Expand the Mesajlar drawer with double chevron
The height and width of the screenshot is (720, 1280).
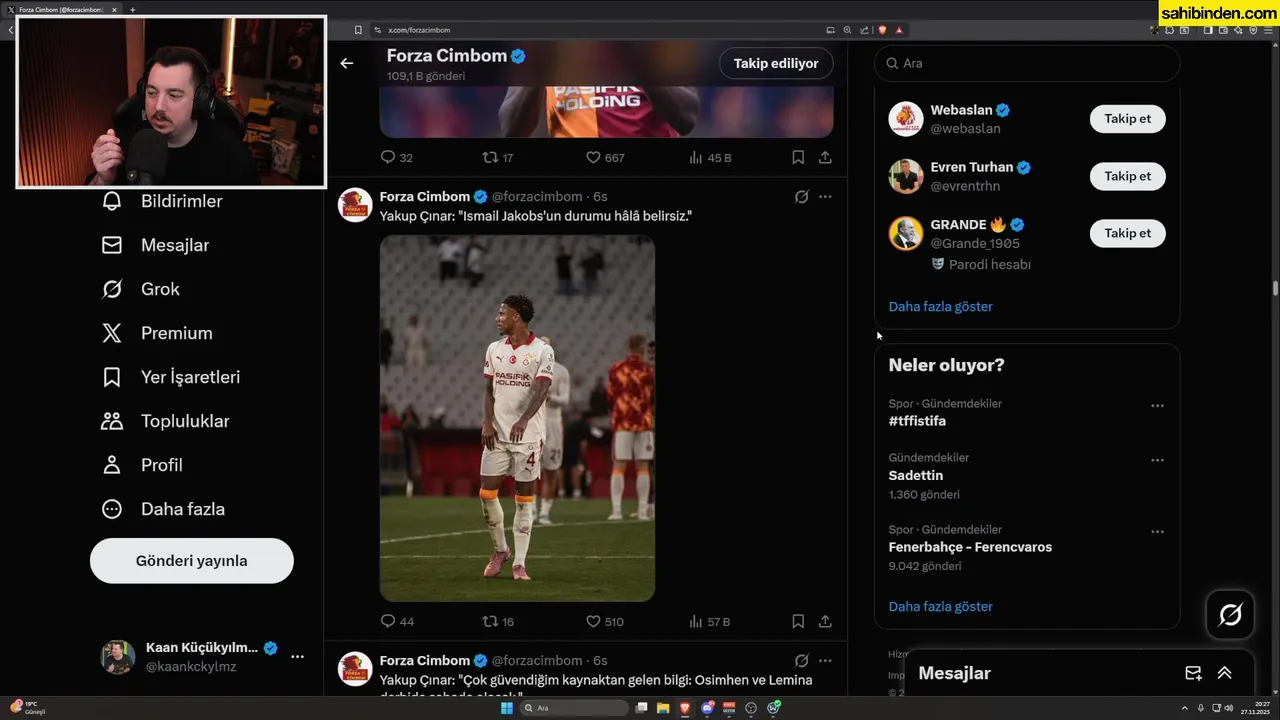[x=1224, y=673]
